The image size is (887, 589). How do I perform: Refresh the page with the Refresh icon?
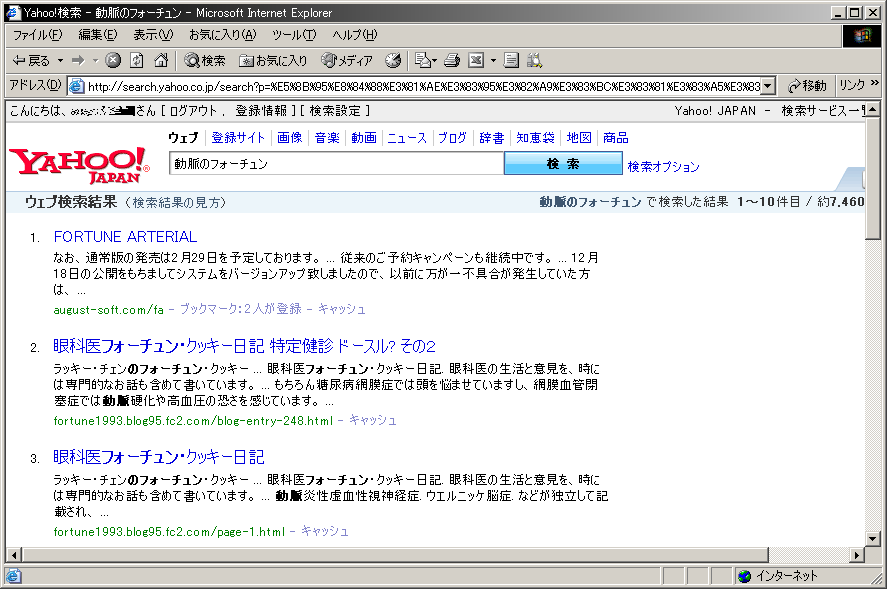(x=137, y=60)
